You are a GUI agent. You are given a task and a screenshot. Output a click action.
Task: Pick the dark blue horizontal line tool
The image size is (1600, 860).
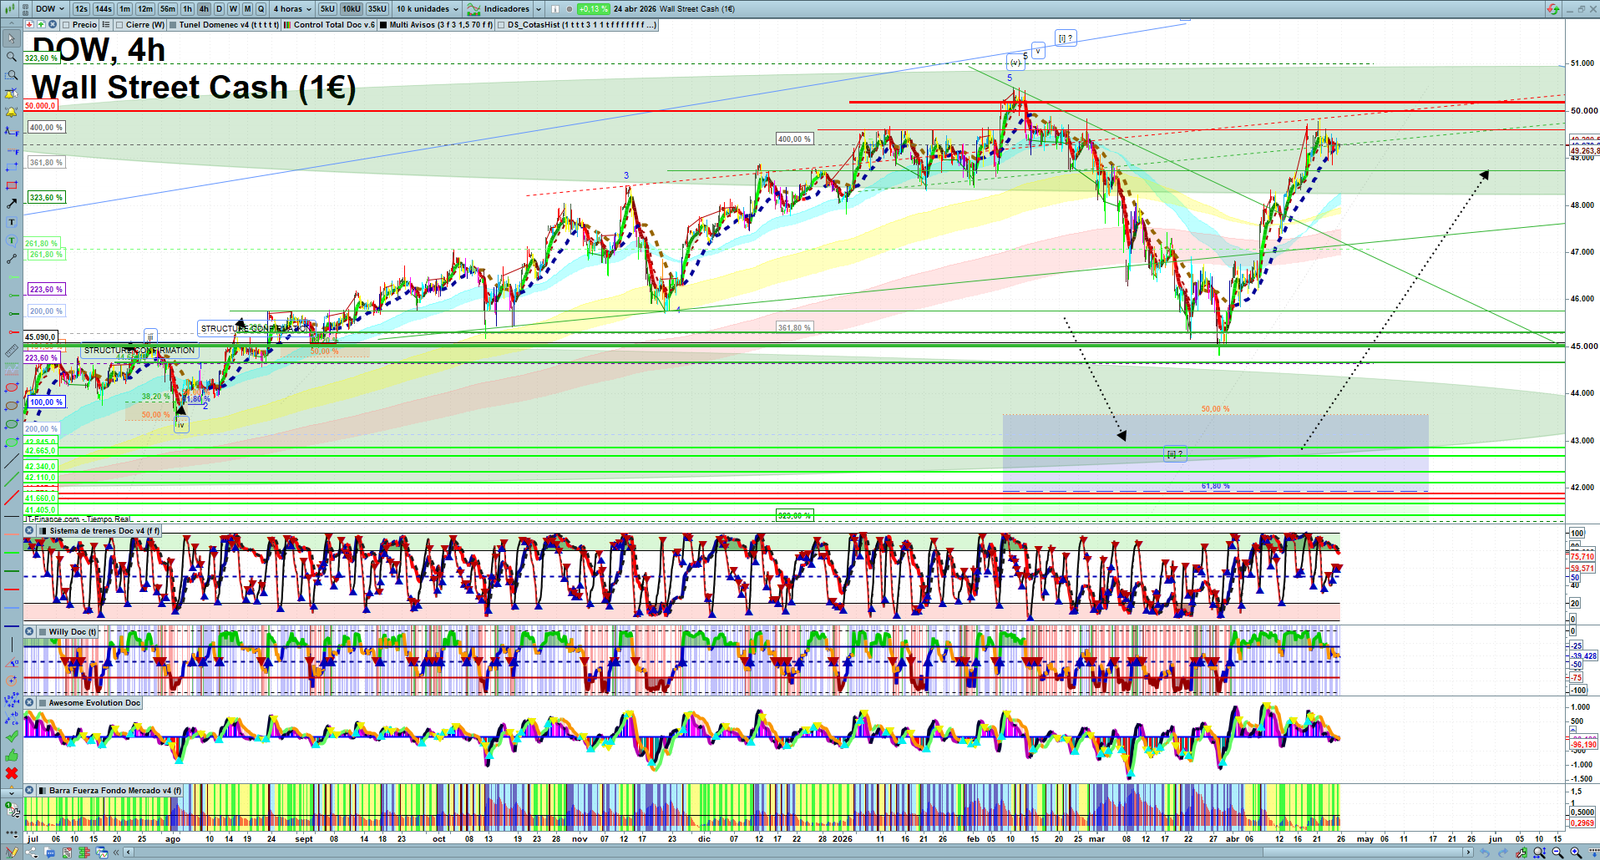pyautogui.click(x=11, y=626)
